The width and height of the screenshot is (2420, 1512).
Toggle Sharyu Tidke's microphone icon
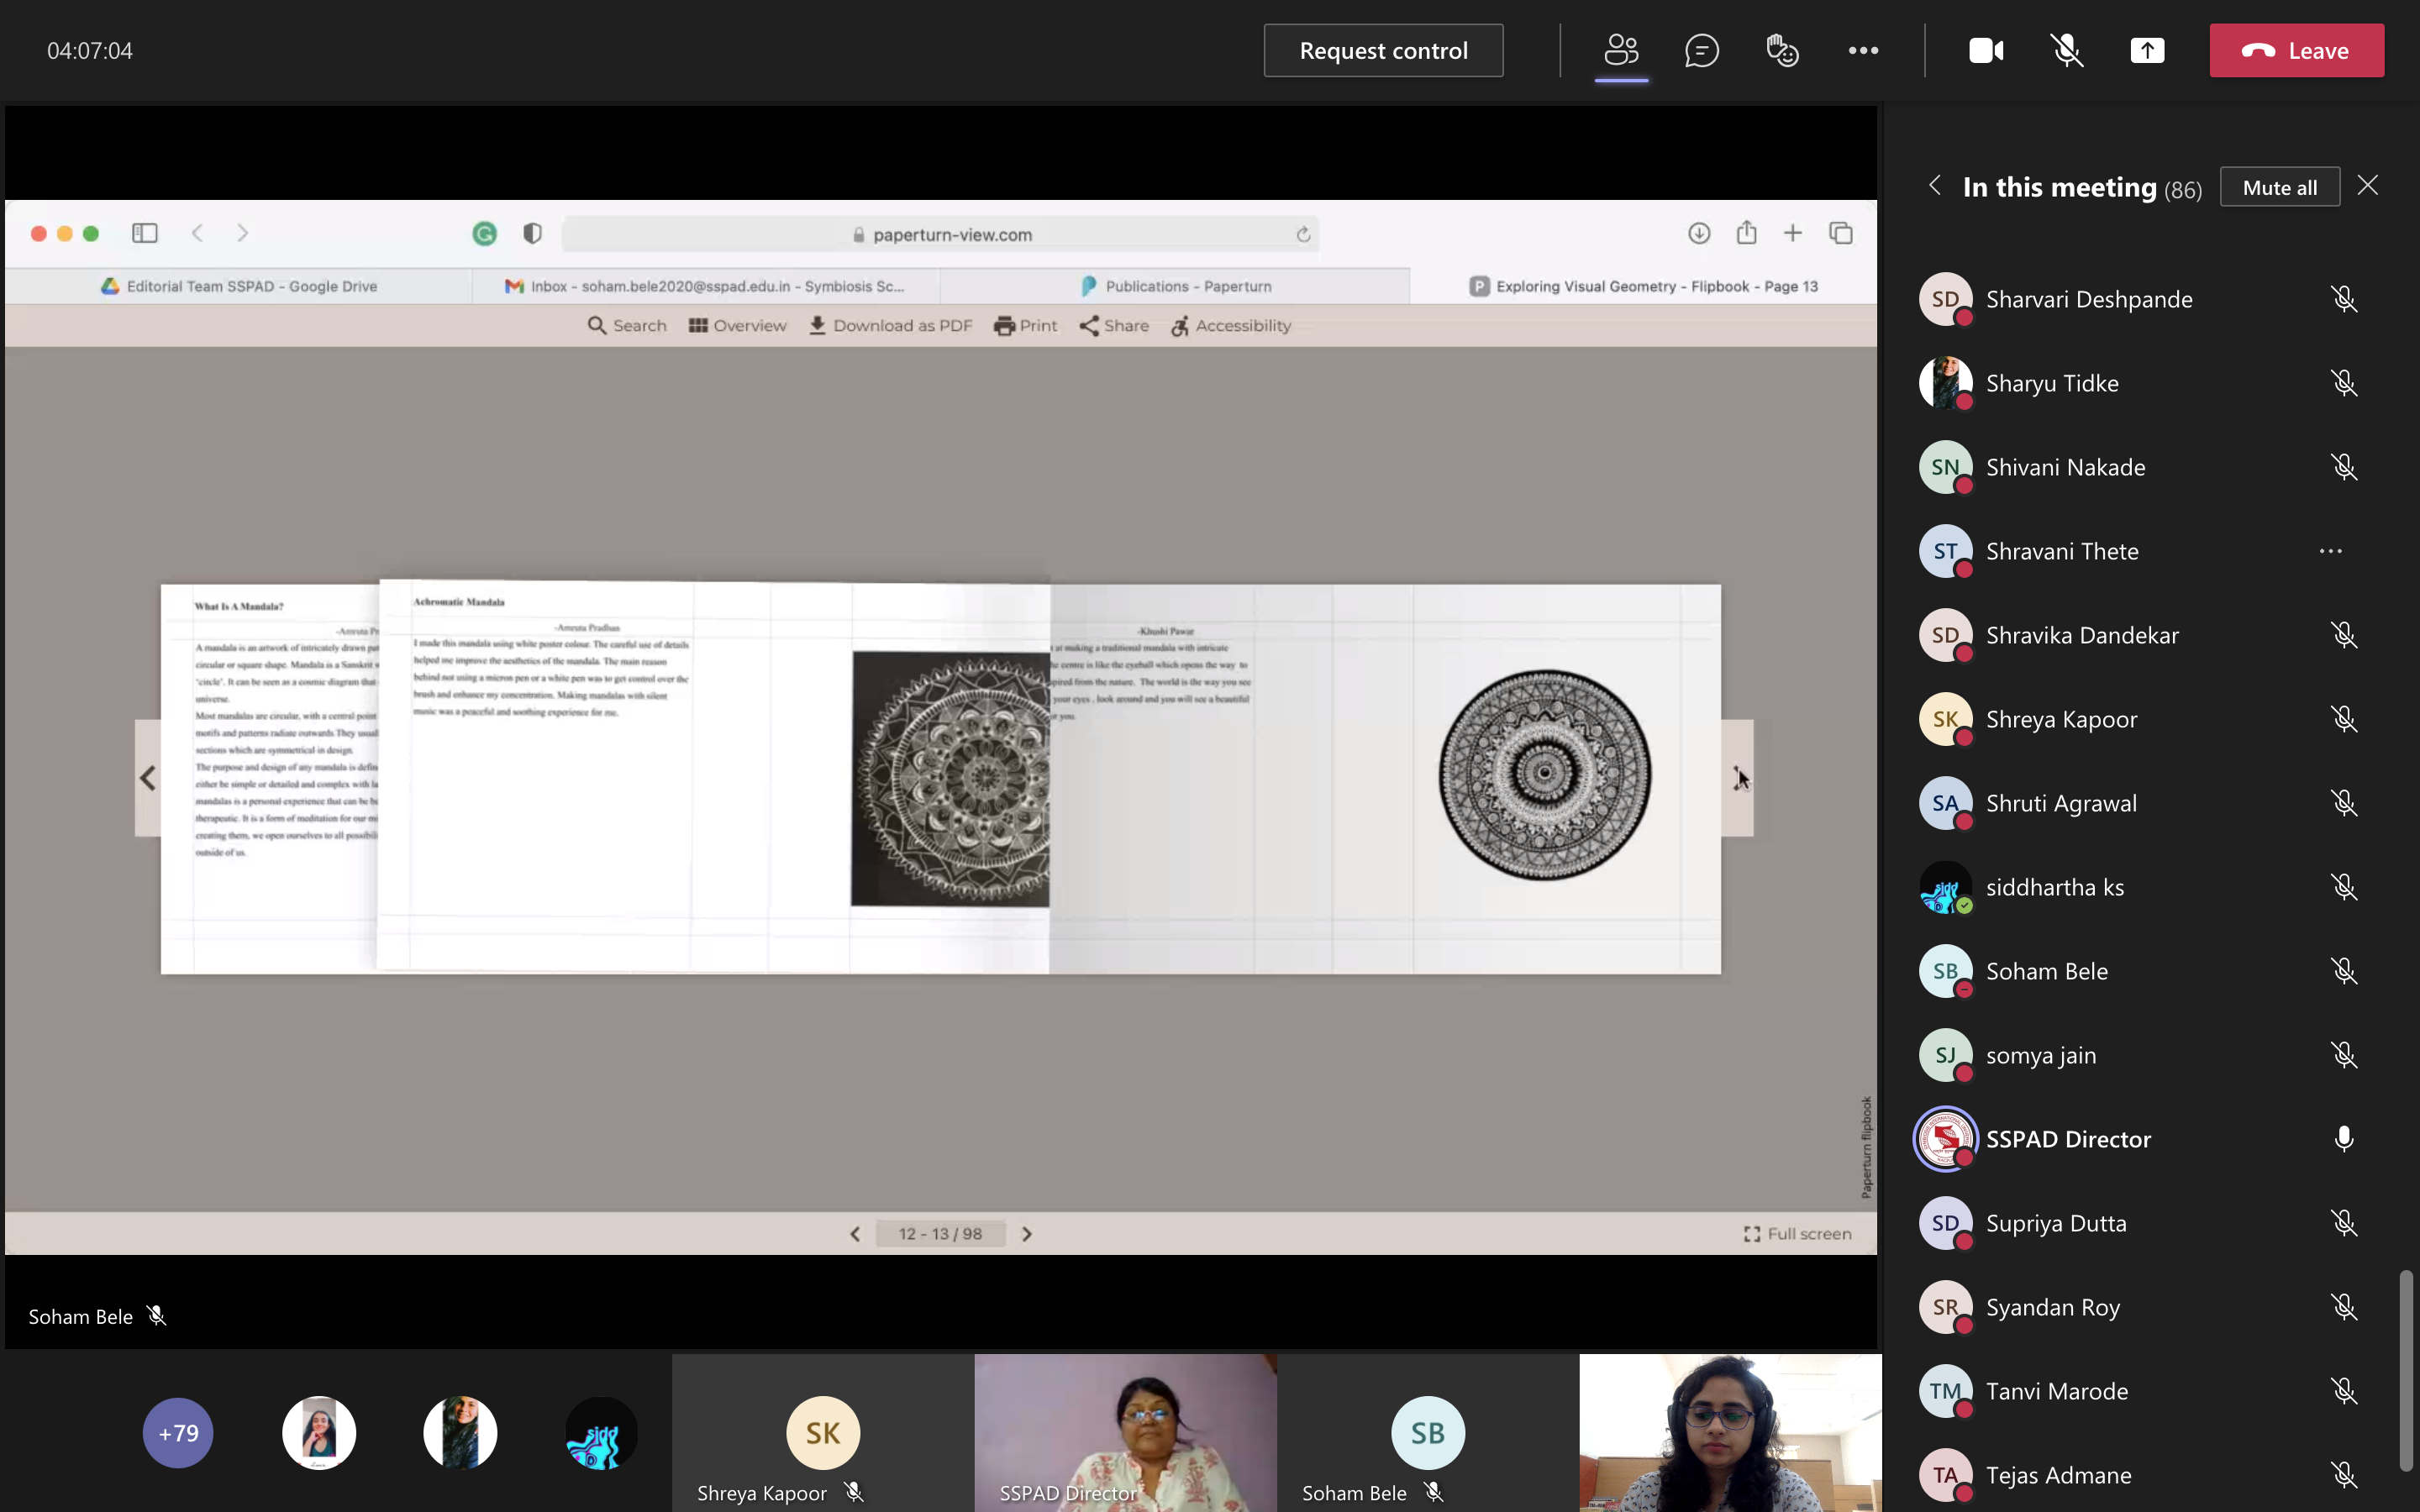point(2343,383)
